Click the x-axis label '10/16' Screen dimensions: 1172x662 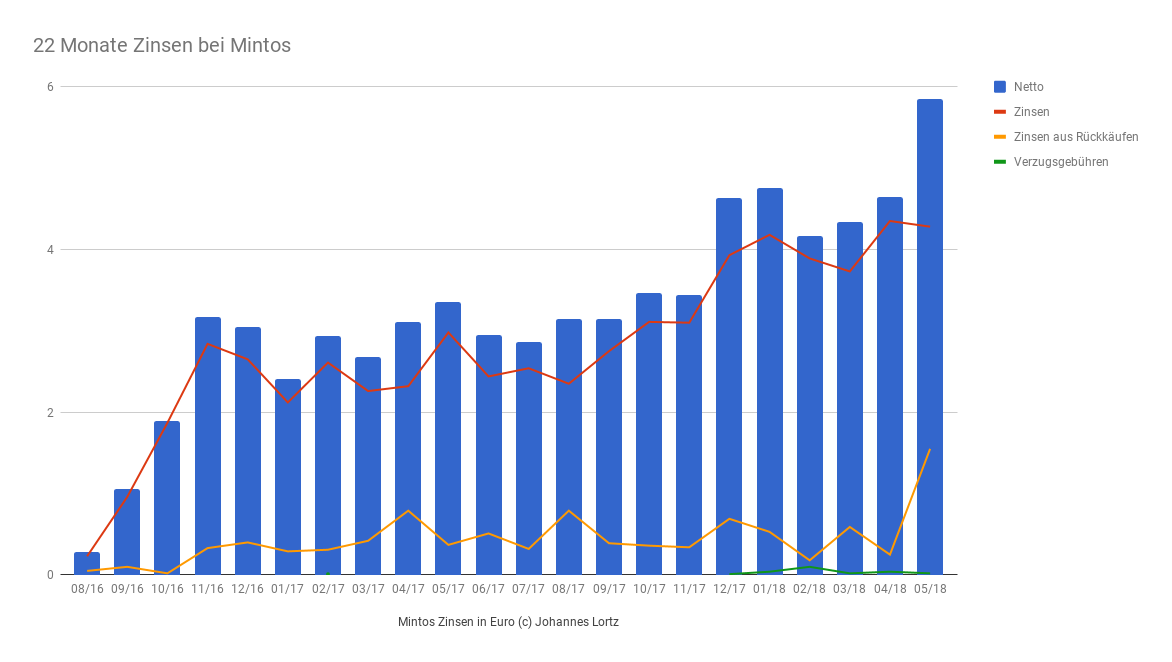[x=167, y=589]
